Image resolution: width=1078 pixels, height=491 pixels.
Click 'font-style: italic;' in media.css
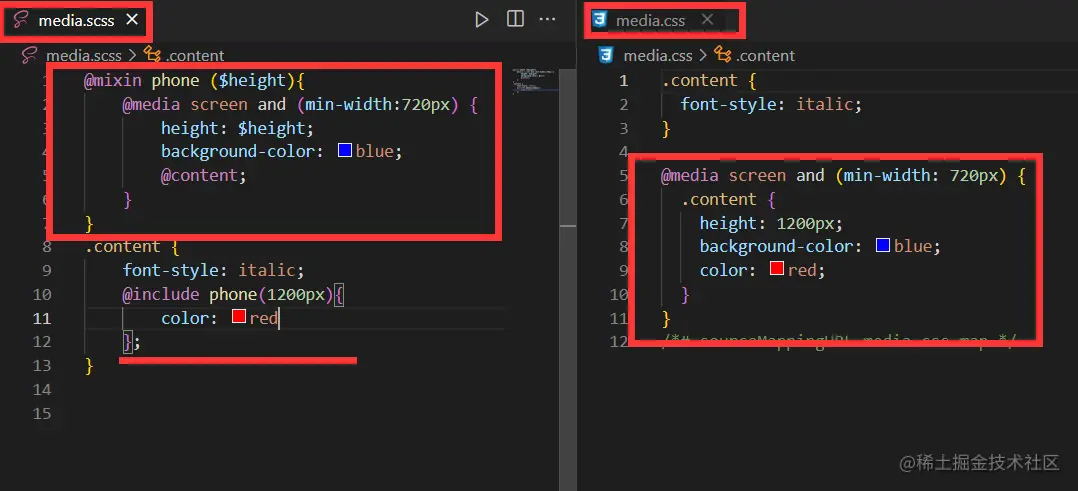click(x=771, y=105)
